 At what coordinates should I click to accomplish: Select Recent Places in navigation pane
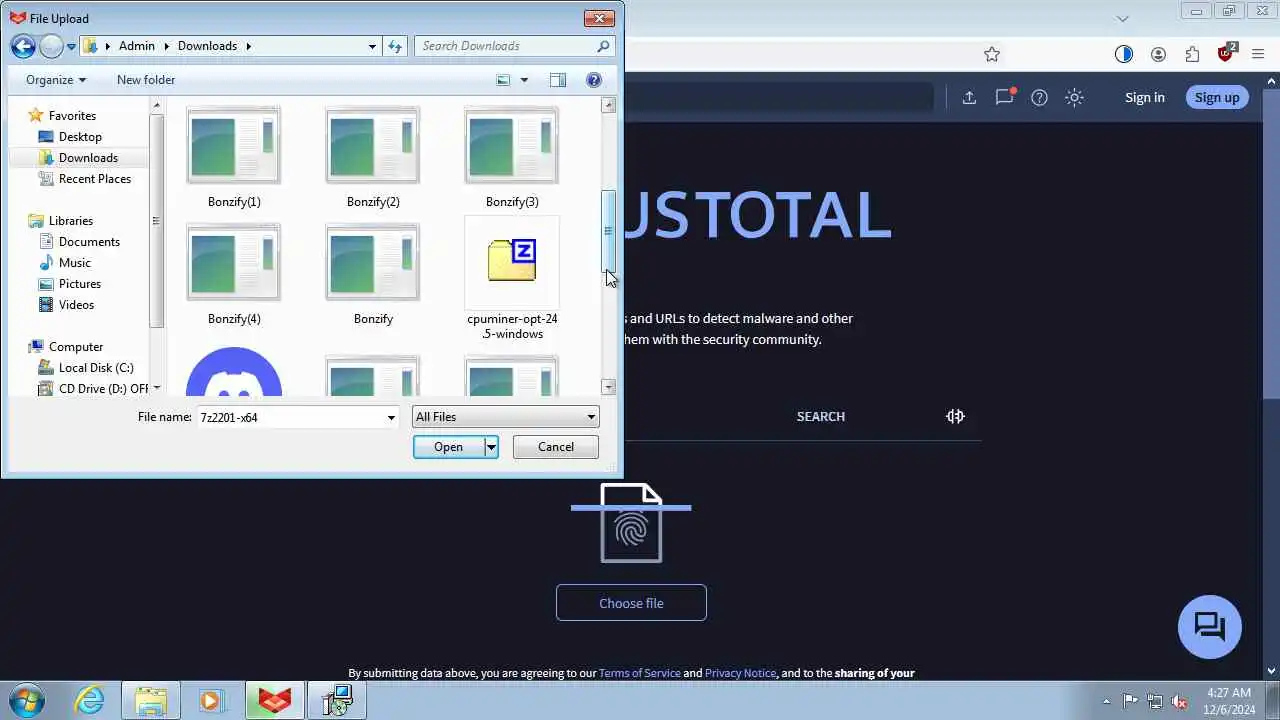95,179
